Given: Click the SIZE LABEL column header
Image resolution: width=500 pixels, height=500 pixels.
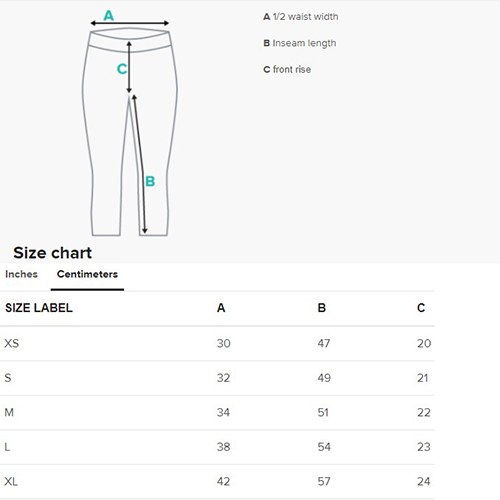Looking at the screenshot, I should [39, 308].
